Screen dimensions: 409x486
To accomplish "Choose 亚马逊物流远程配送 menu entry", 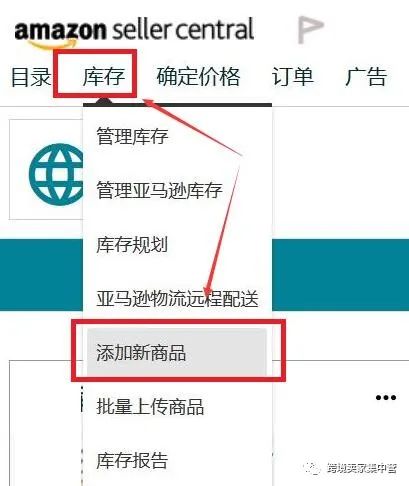I will click(177, 298).
